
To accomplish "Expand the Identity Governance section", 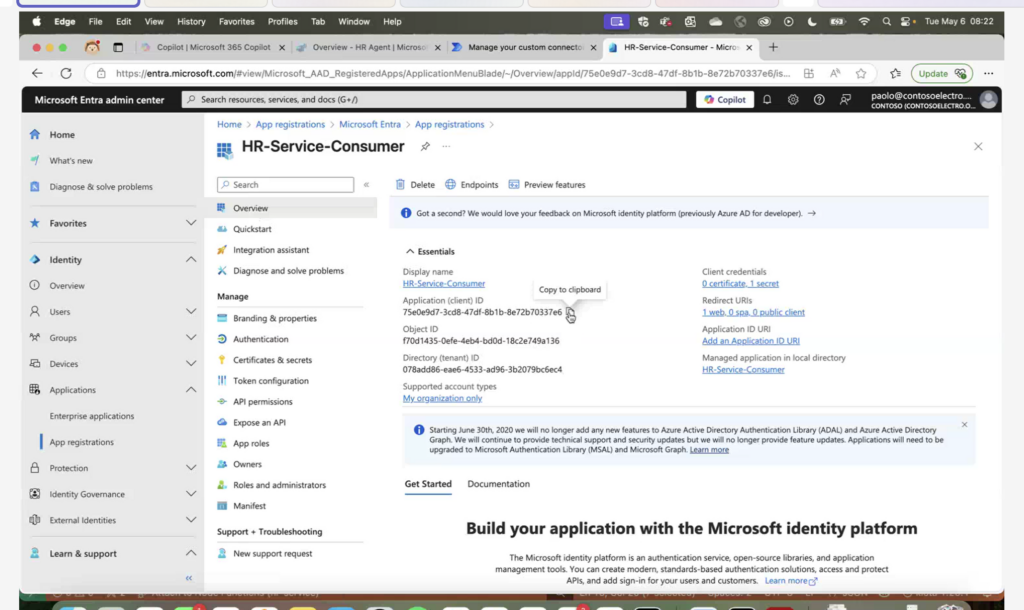I will pyautogui.click(x=191, y=494).
